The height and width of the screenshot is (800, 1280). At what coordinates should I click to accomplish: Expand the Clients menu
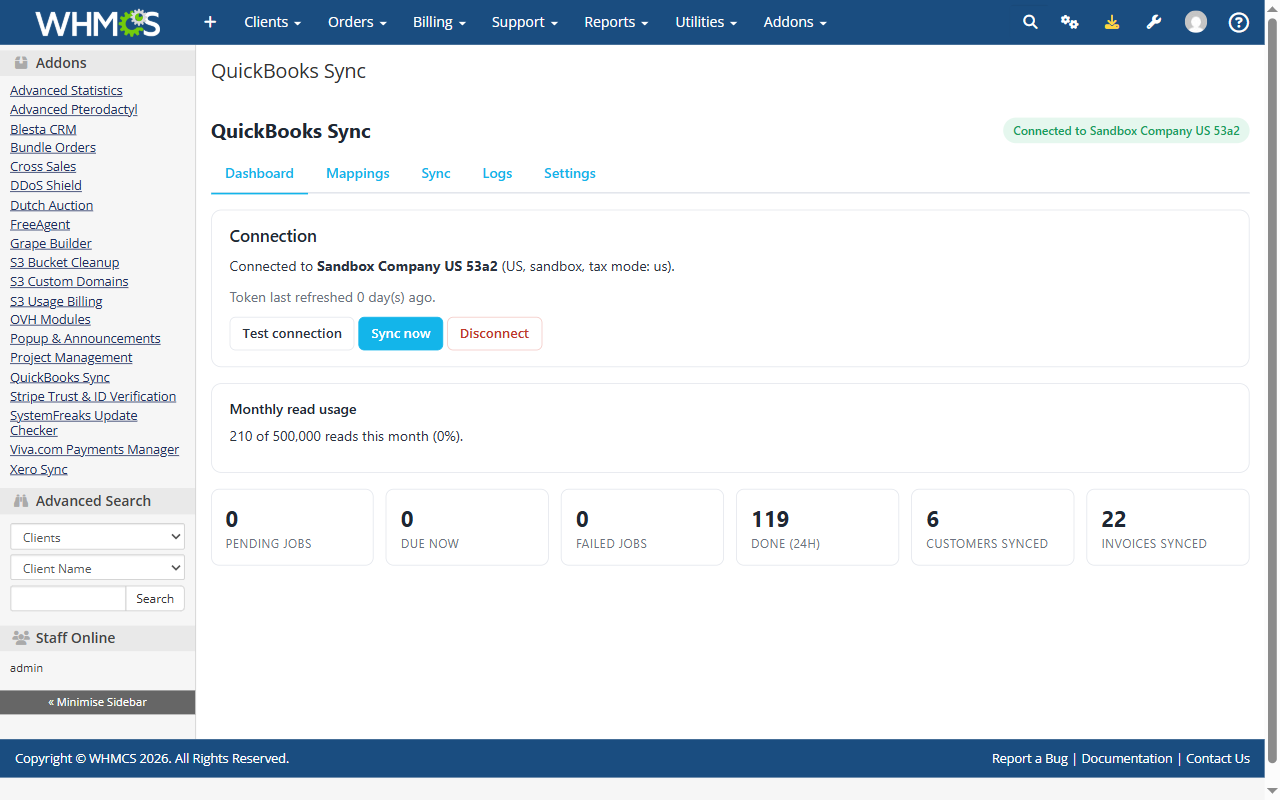273,22
